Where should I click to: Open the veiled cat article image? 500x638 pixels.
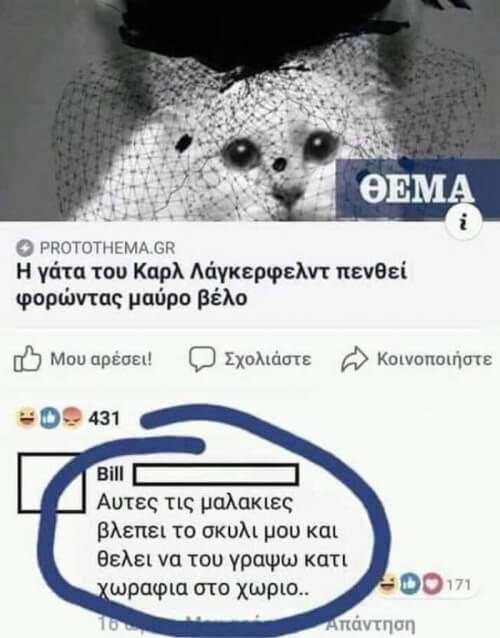tap(250, 110)
